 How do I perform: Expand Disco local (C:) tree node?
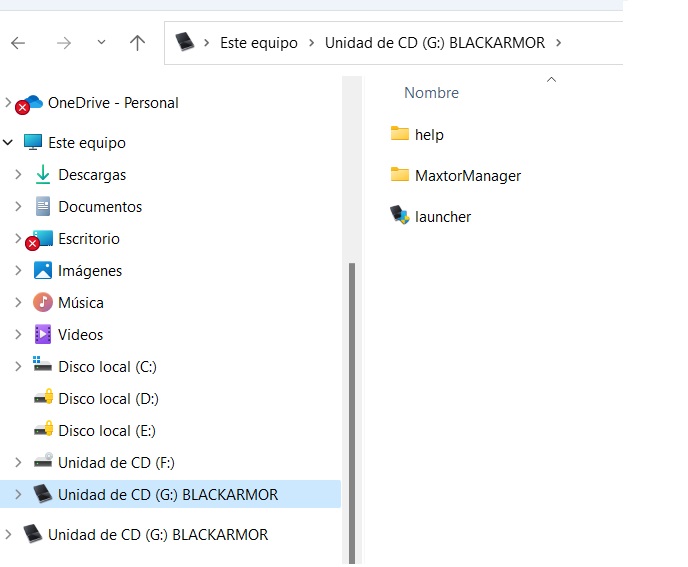click(18, 366)
